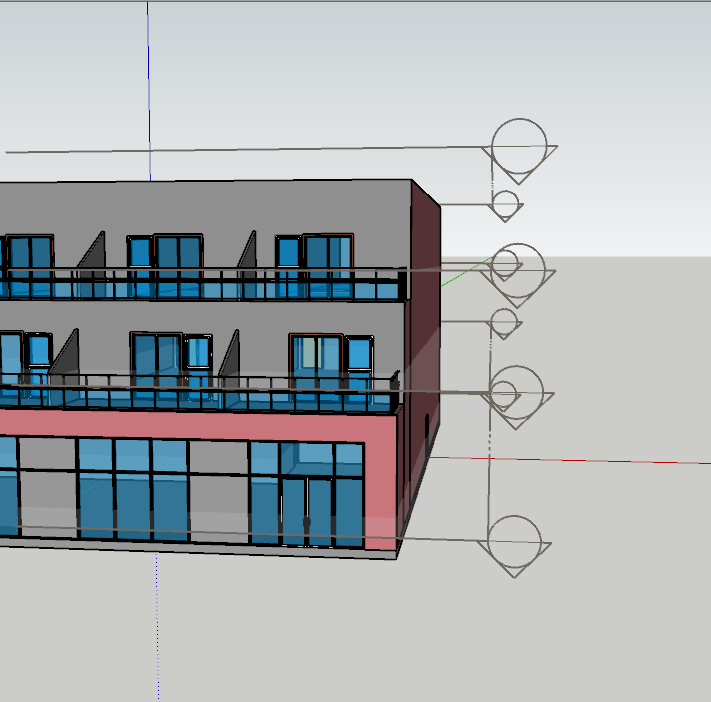The height and width of the screenshot is (702, 711).
Task: Select the topmost large level marker circle
Action: (x=520, y=144)
